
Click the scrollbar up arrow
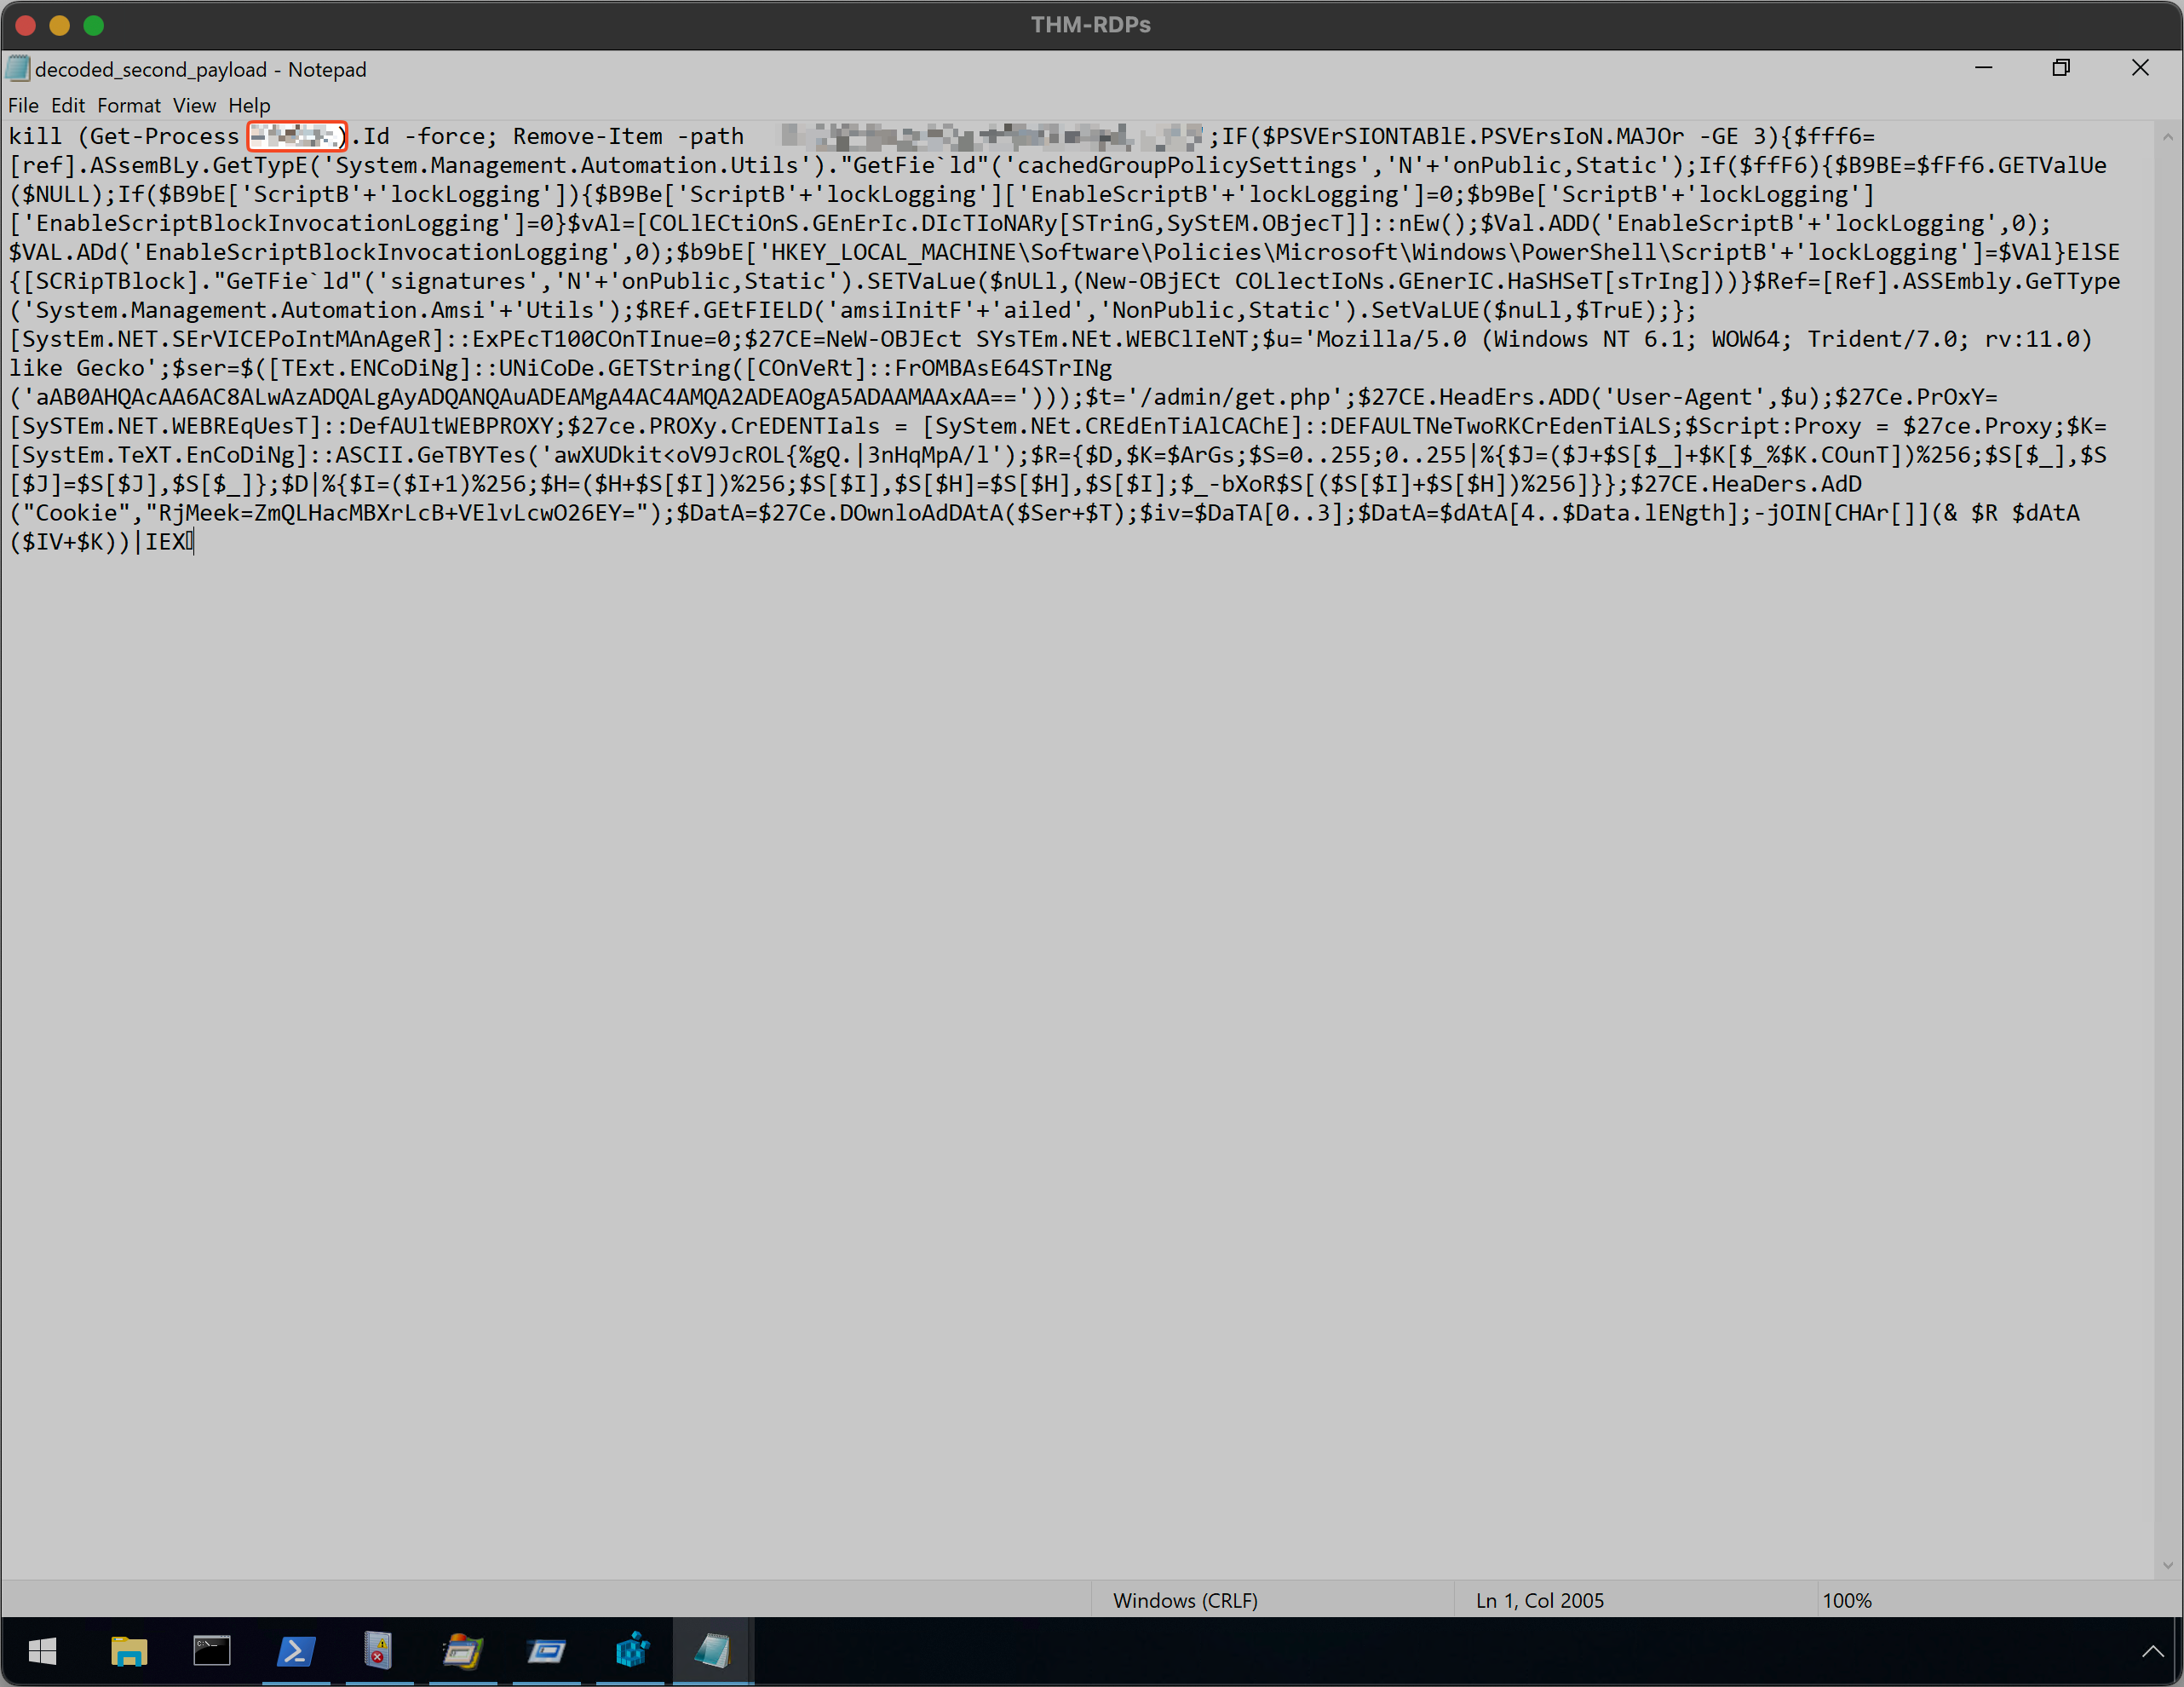(2167, 137)
